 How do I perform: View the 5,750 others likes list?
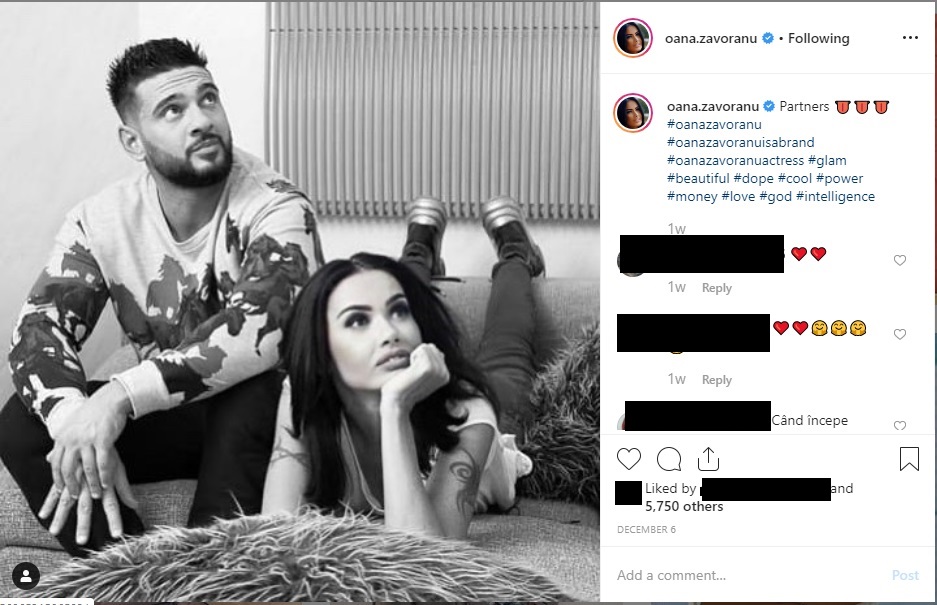tap(684, 506)
